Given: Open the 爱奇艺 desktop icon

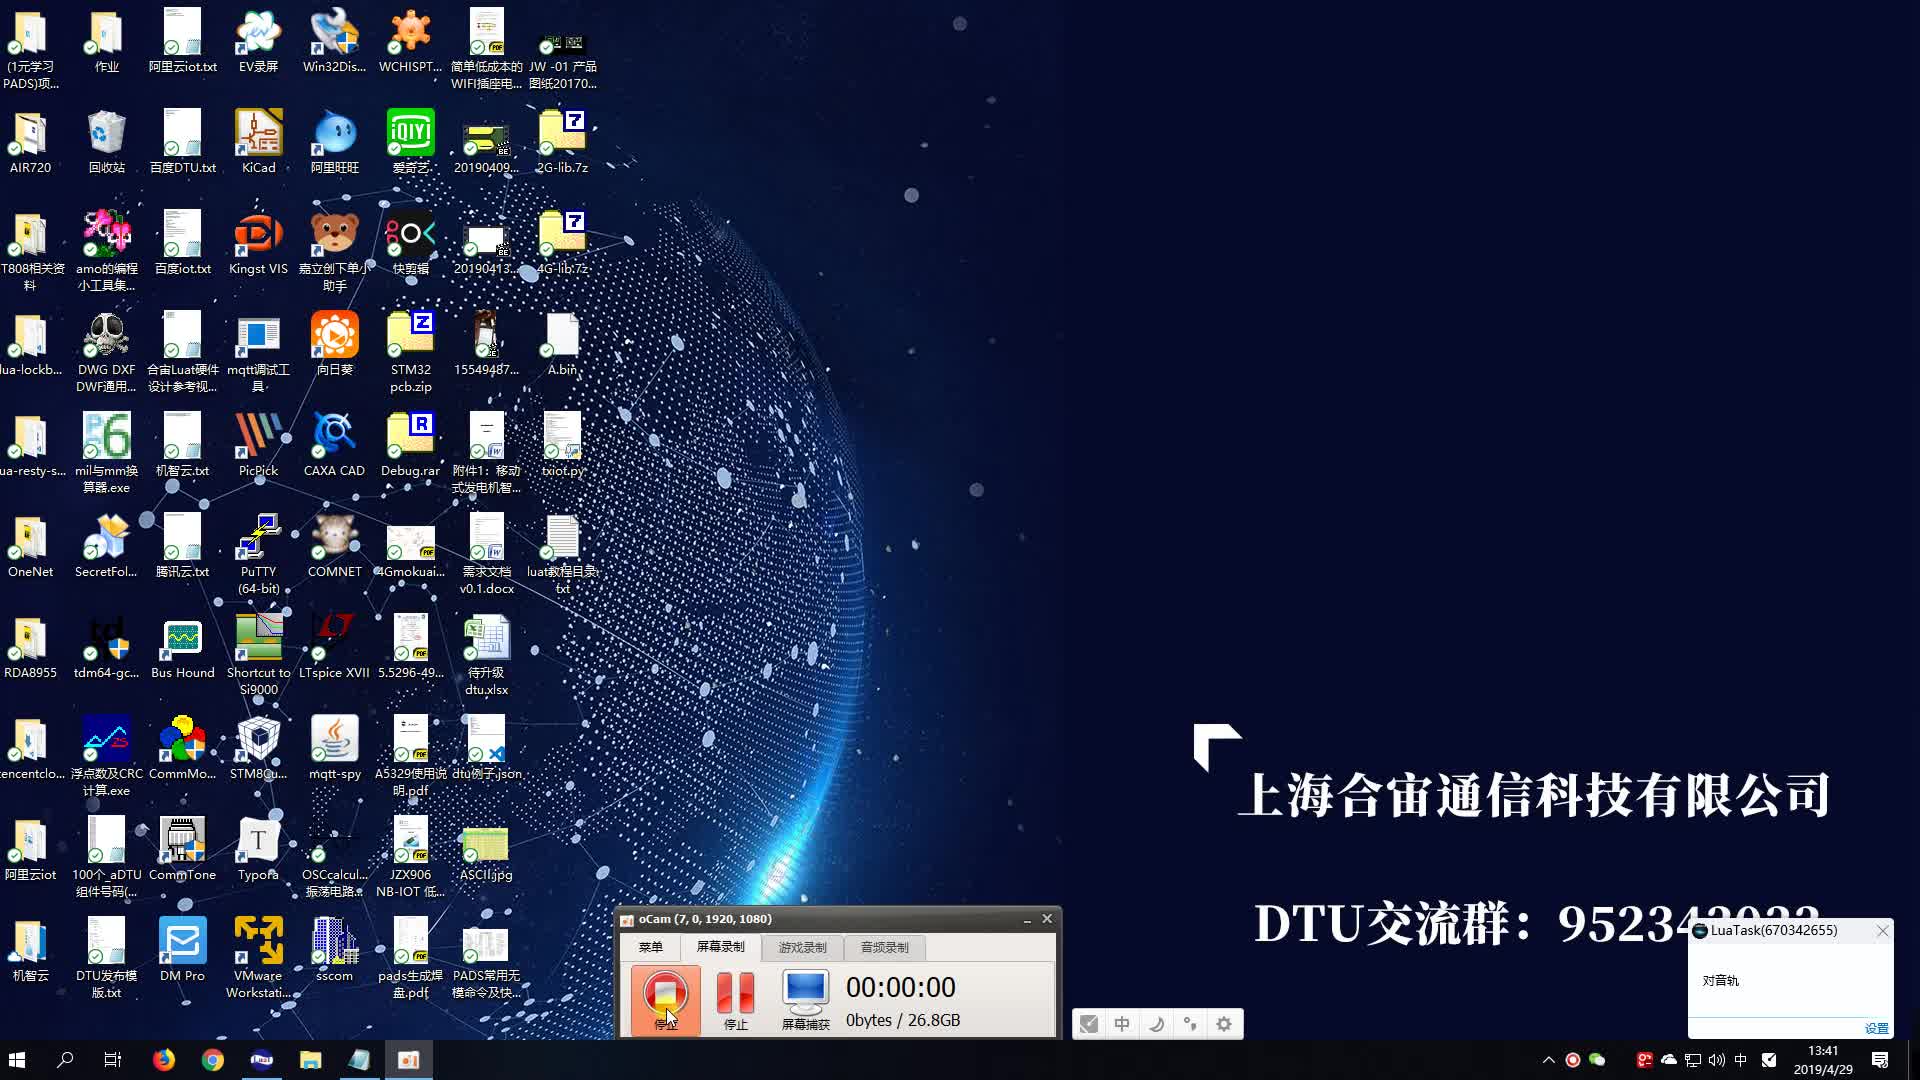Looking at the screenshot, I should (410, 142).
